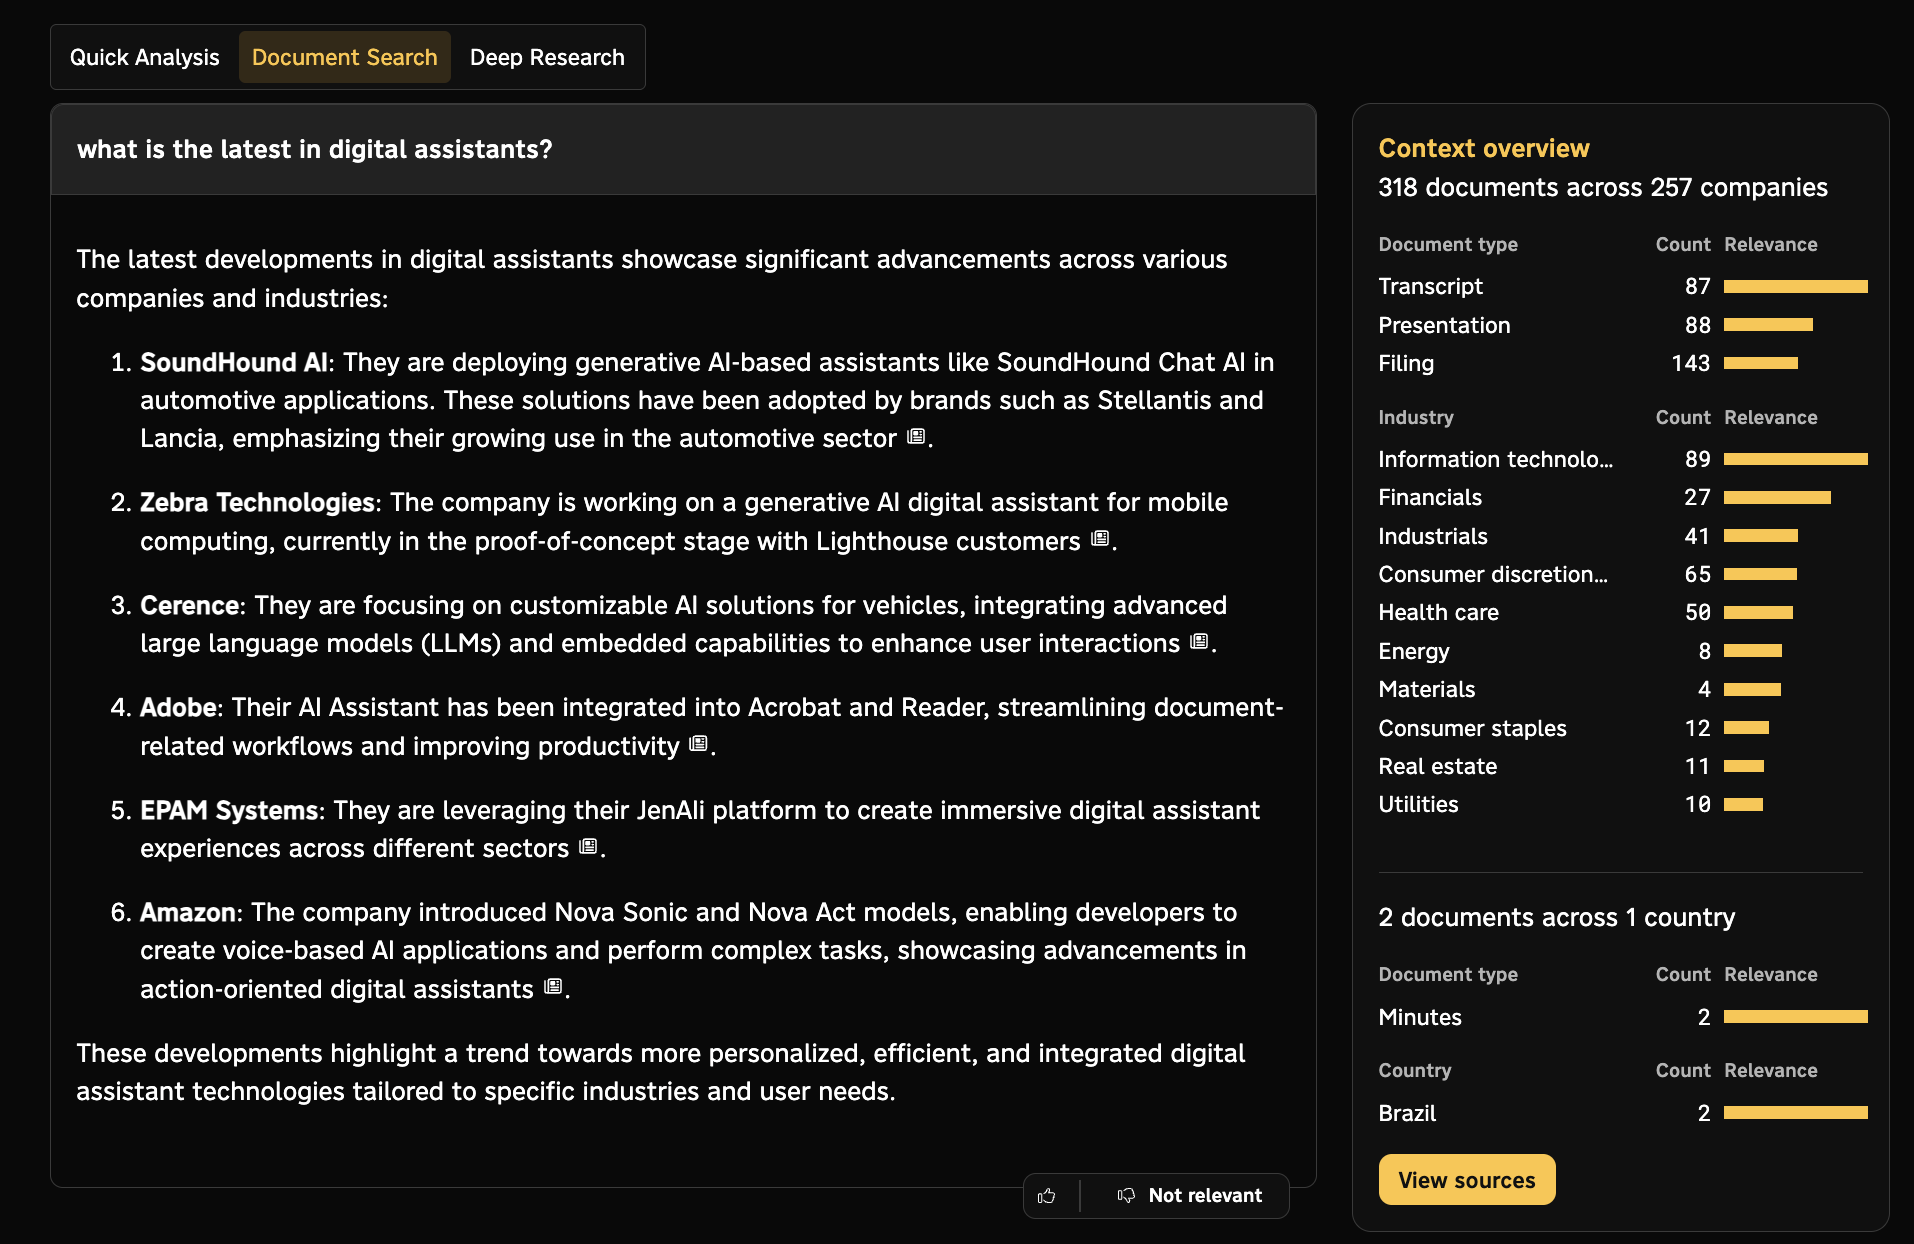Open Amazon source citation icon
Screen dimensions: 1914x1244
(x=553, y=987)
